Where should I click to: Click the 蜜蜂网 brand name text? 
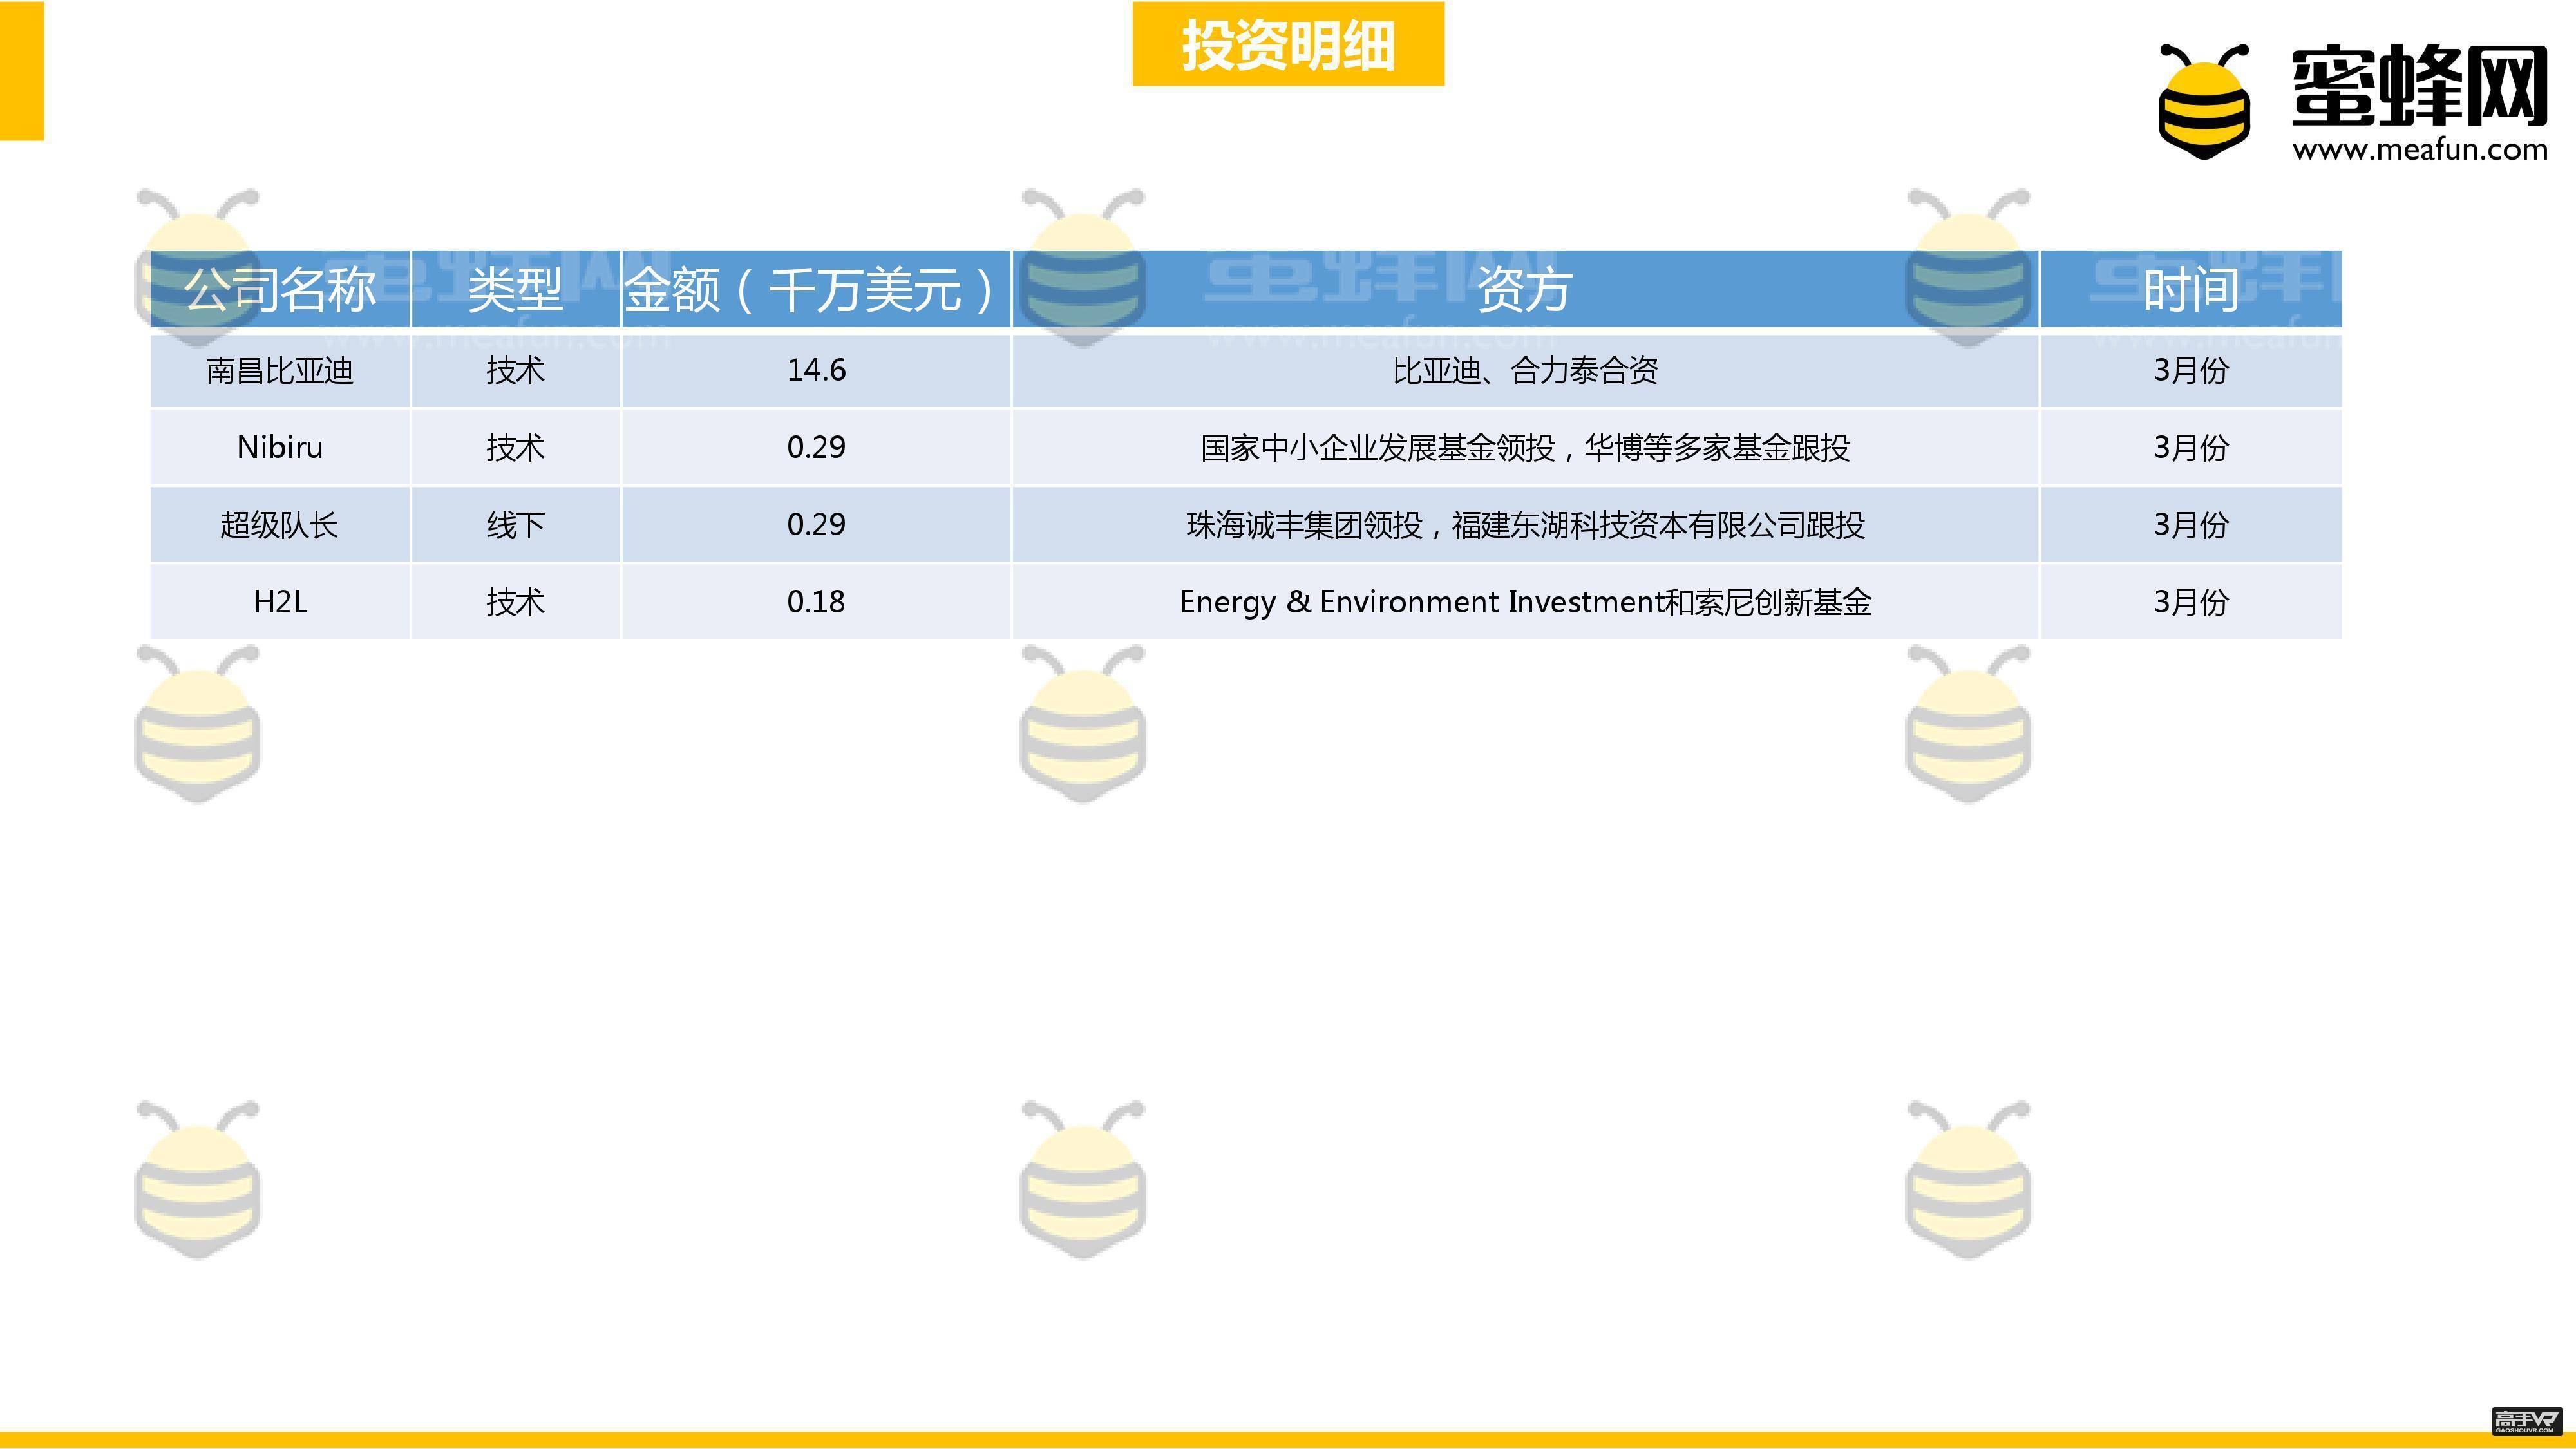click(x=2419, y=86)
